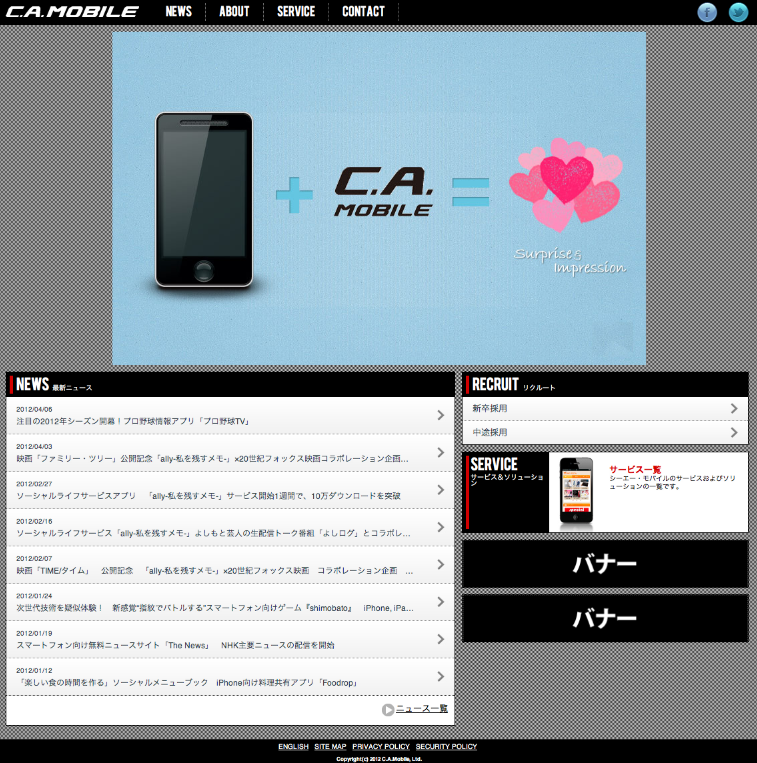The height and width of the screenshot is (763, 757).
Task: Open the PRIVACY POLICY footer link
Action: [x=381, y=746]
